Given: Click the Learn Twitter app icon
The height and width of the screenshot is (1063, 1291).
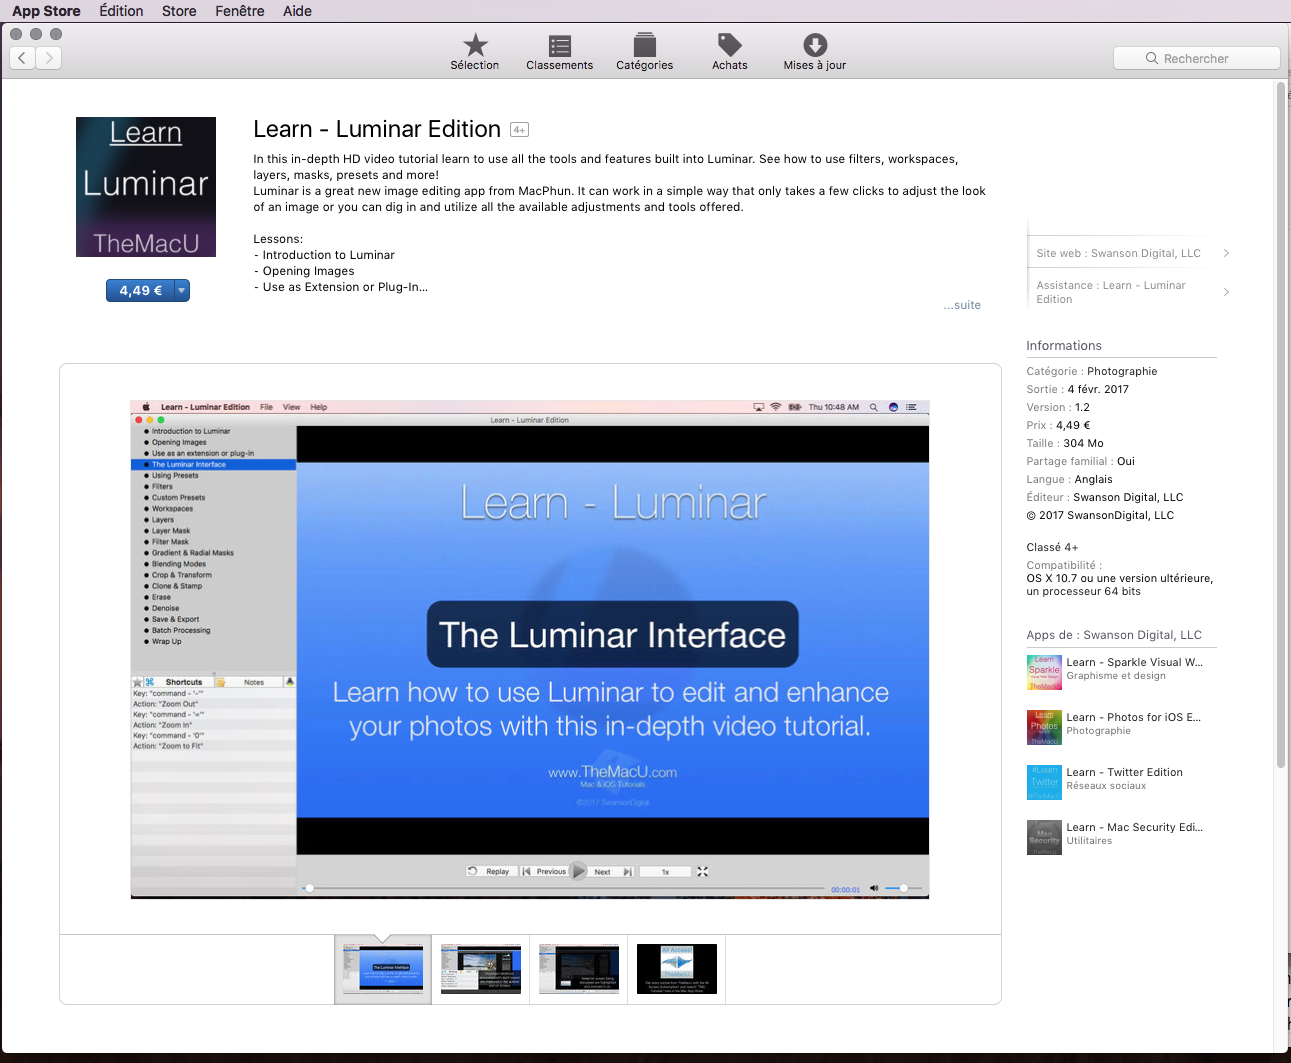Looking at the screenshot, I should tap(1044, 782).
